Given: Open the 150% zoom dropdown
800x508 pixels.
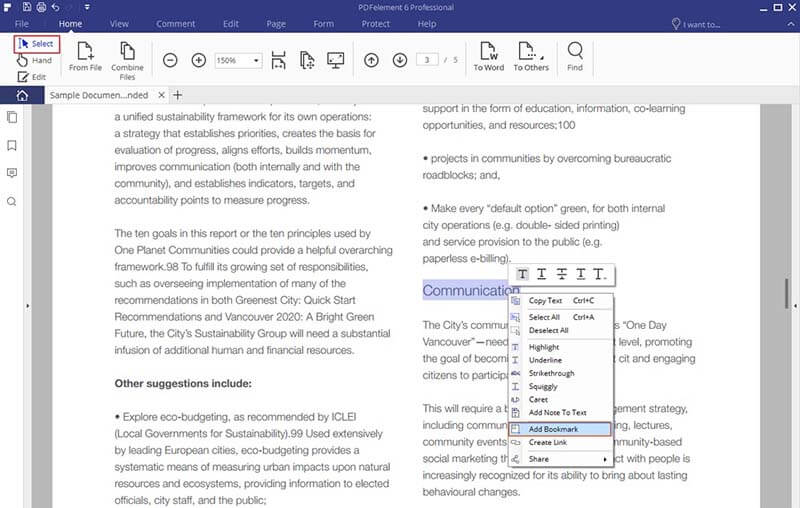Looking at the screenshot, I should [256, 61].
